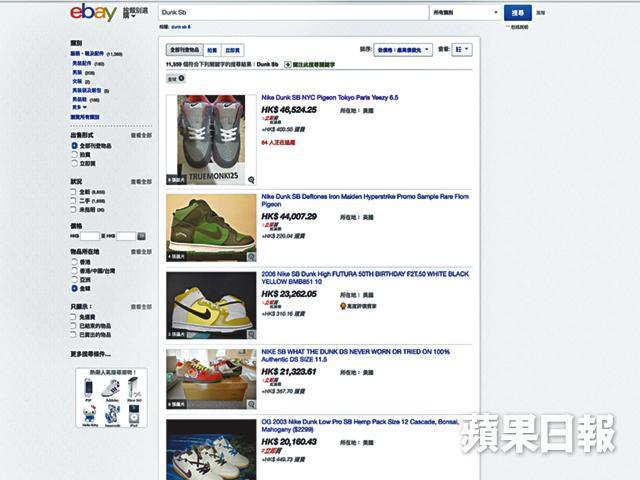Select the 香港 item location radio button

(74, 262)
